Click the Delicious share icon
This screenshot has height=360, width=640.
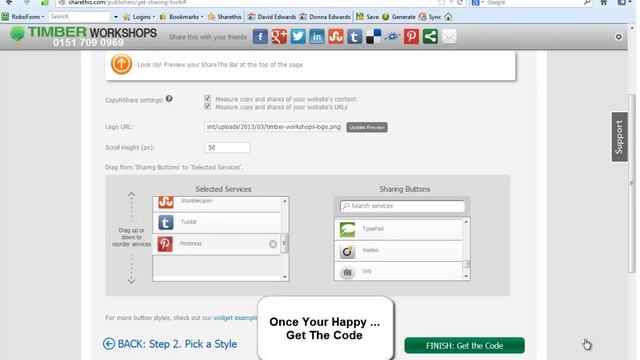[373, 37]
